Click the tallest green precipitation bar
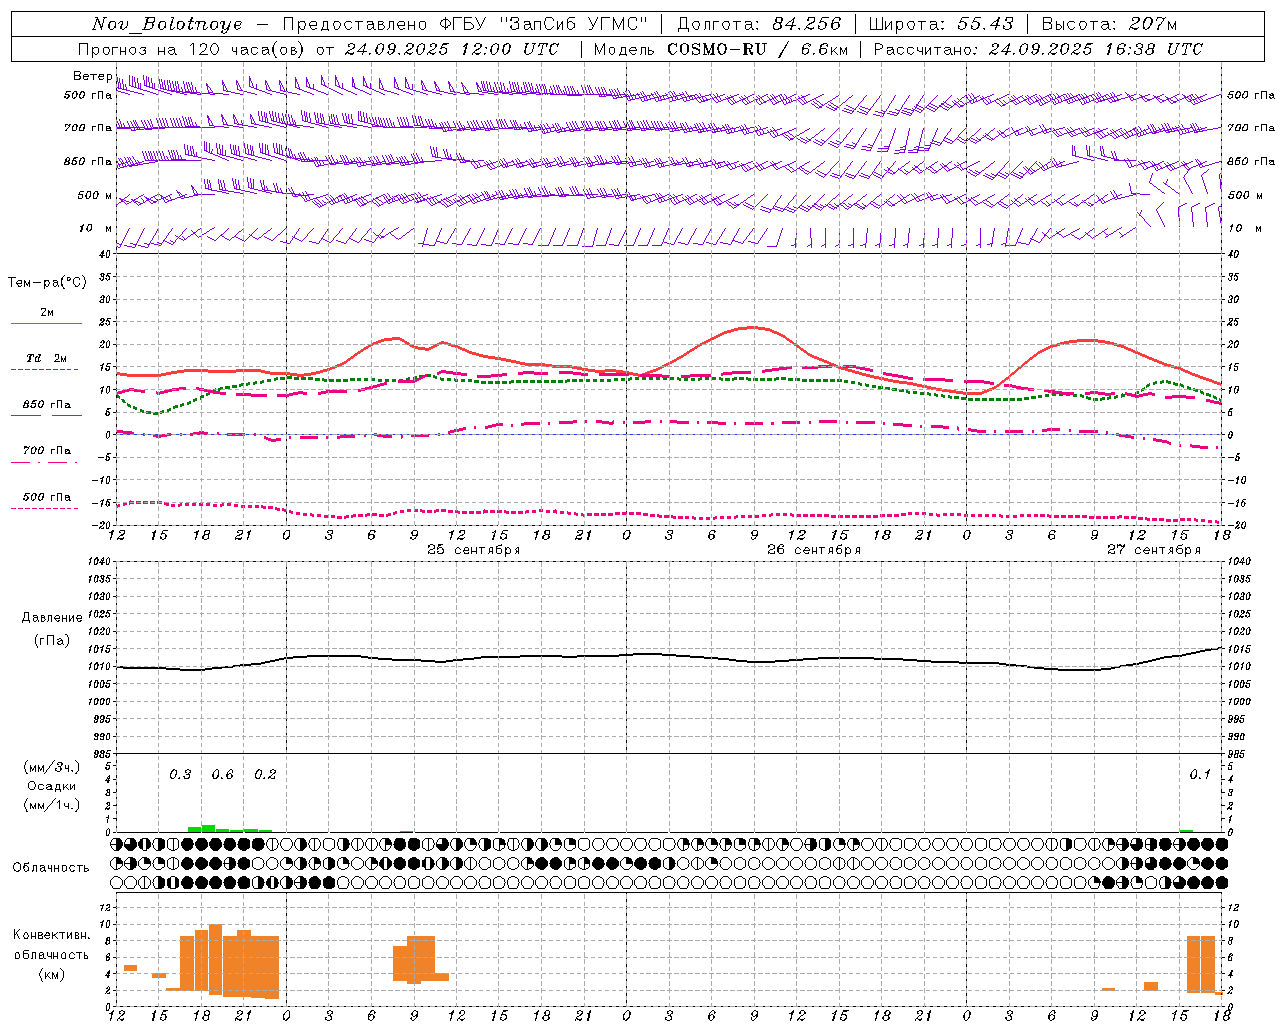 click(x=208, y=828)
